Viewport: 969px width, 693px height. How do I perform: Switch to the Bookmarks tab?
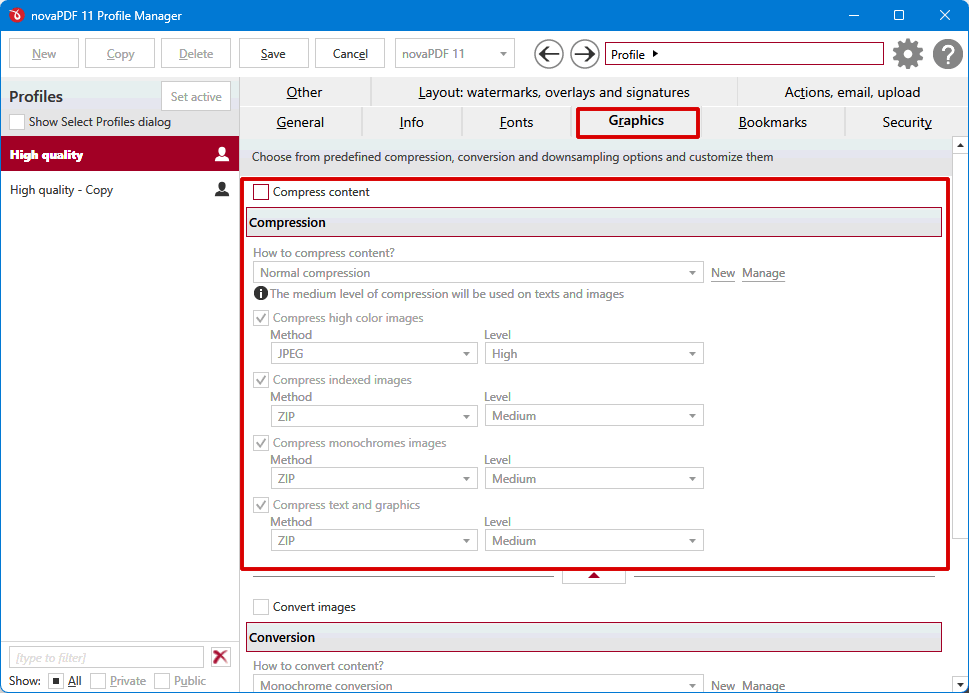click(772, 122)
